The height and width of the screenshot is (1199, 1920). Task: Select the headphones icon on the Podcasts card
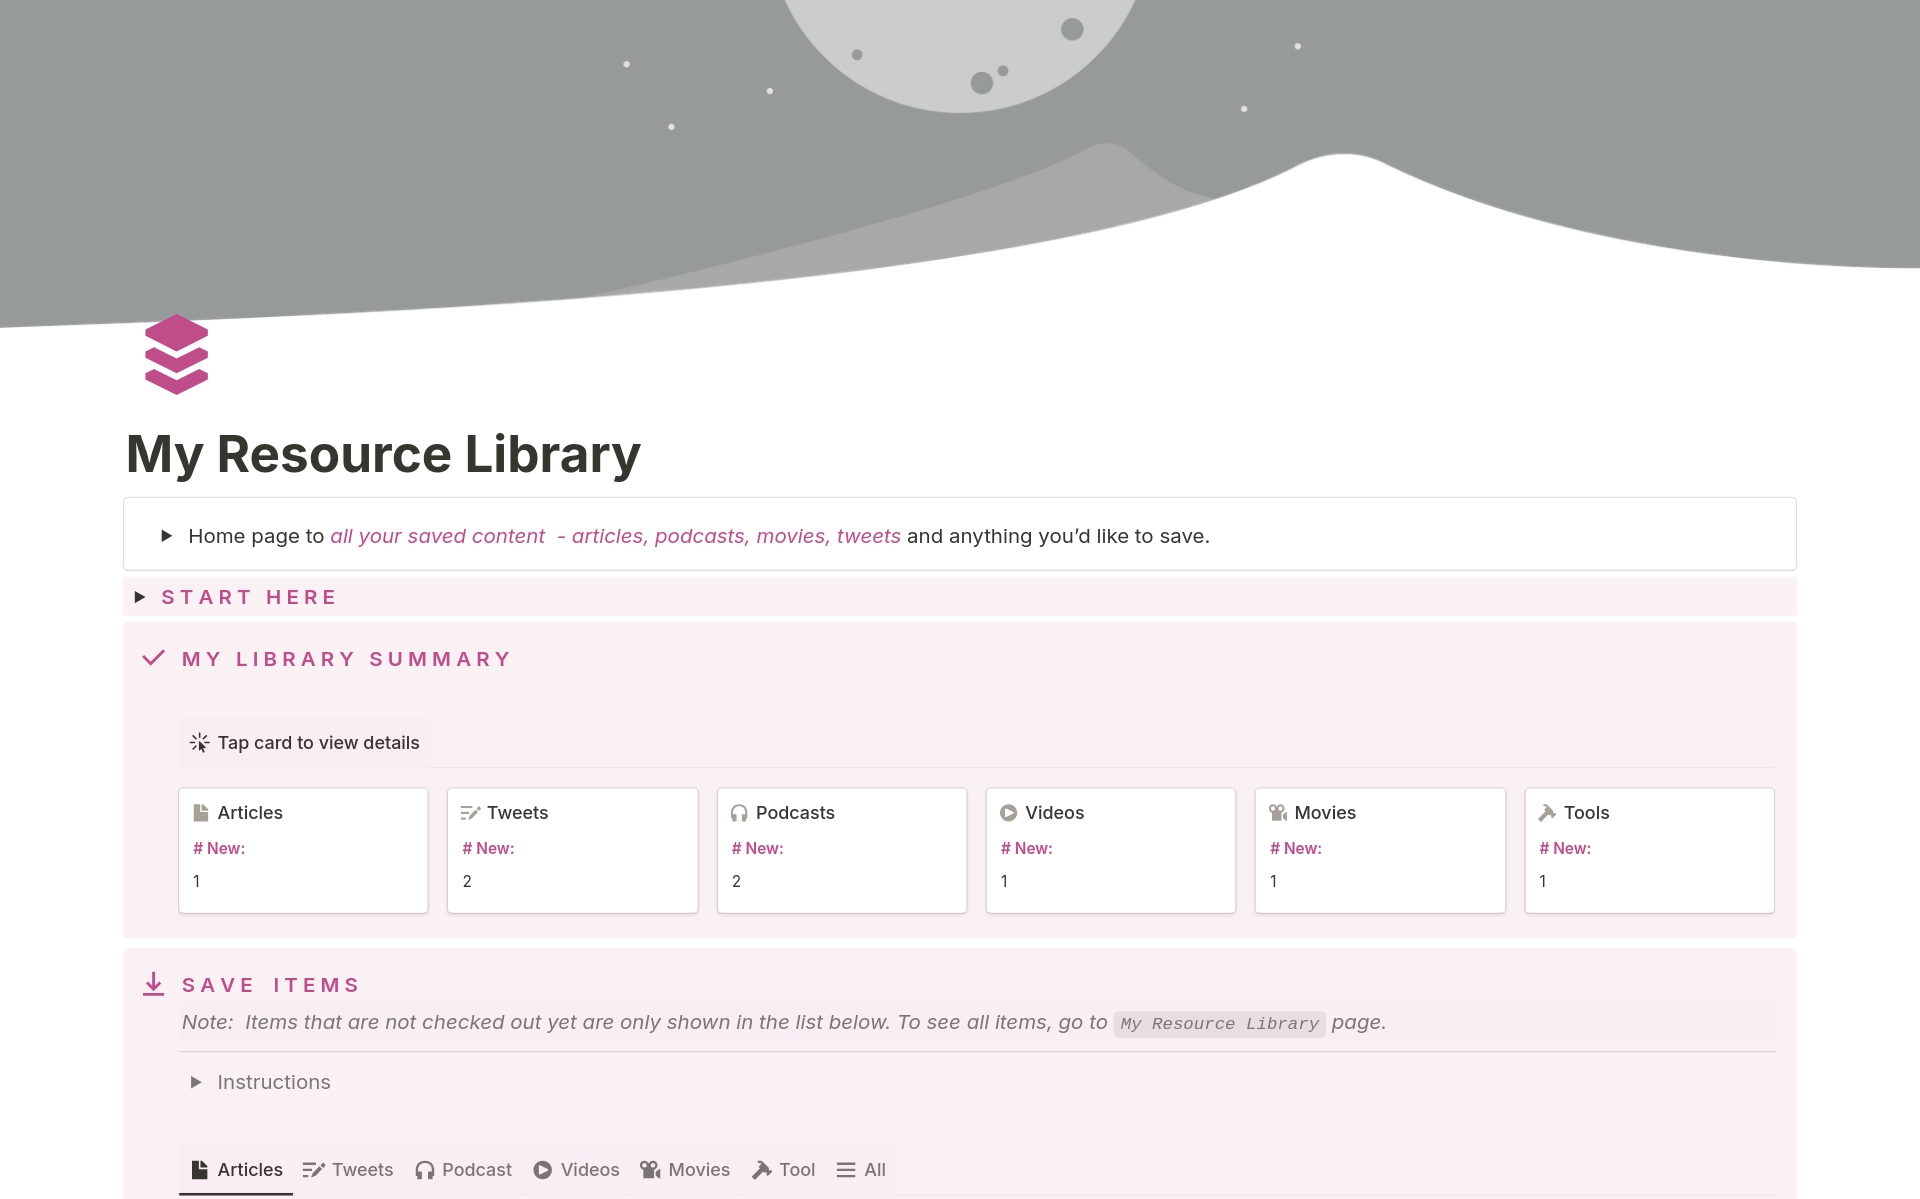740,812
